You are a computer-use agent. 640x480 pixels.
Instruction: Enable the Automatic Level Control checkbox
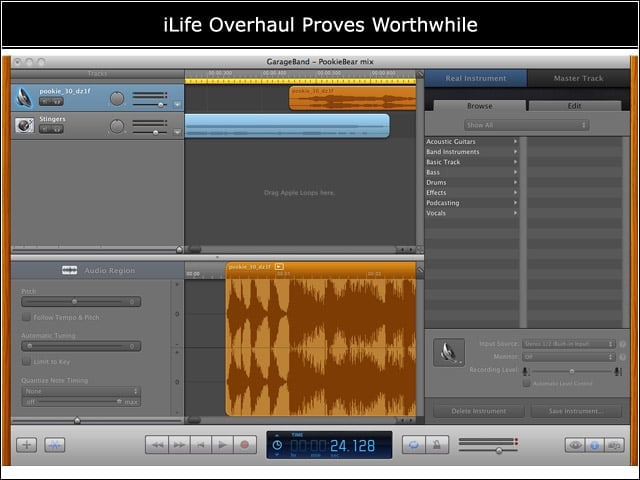click(x=527, y=383)
